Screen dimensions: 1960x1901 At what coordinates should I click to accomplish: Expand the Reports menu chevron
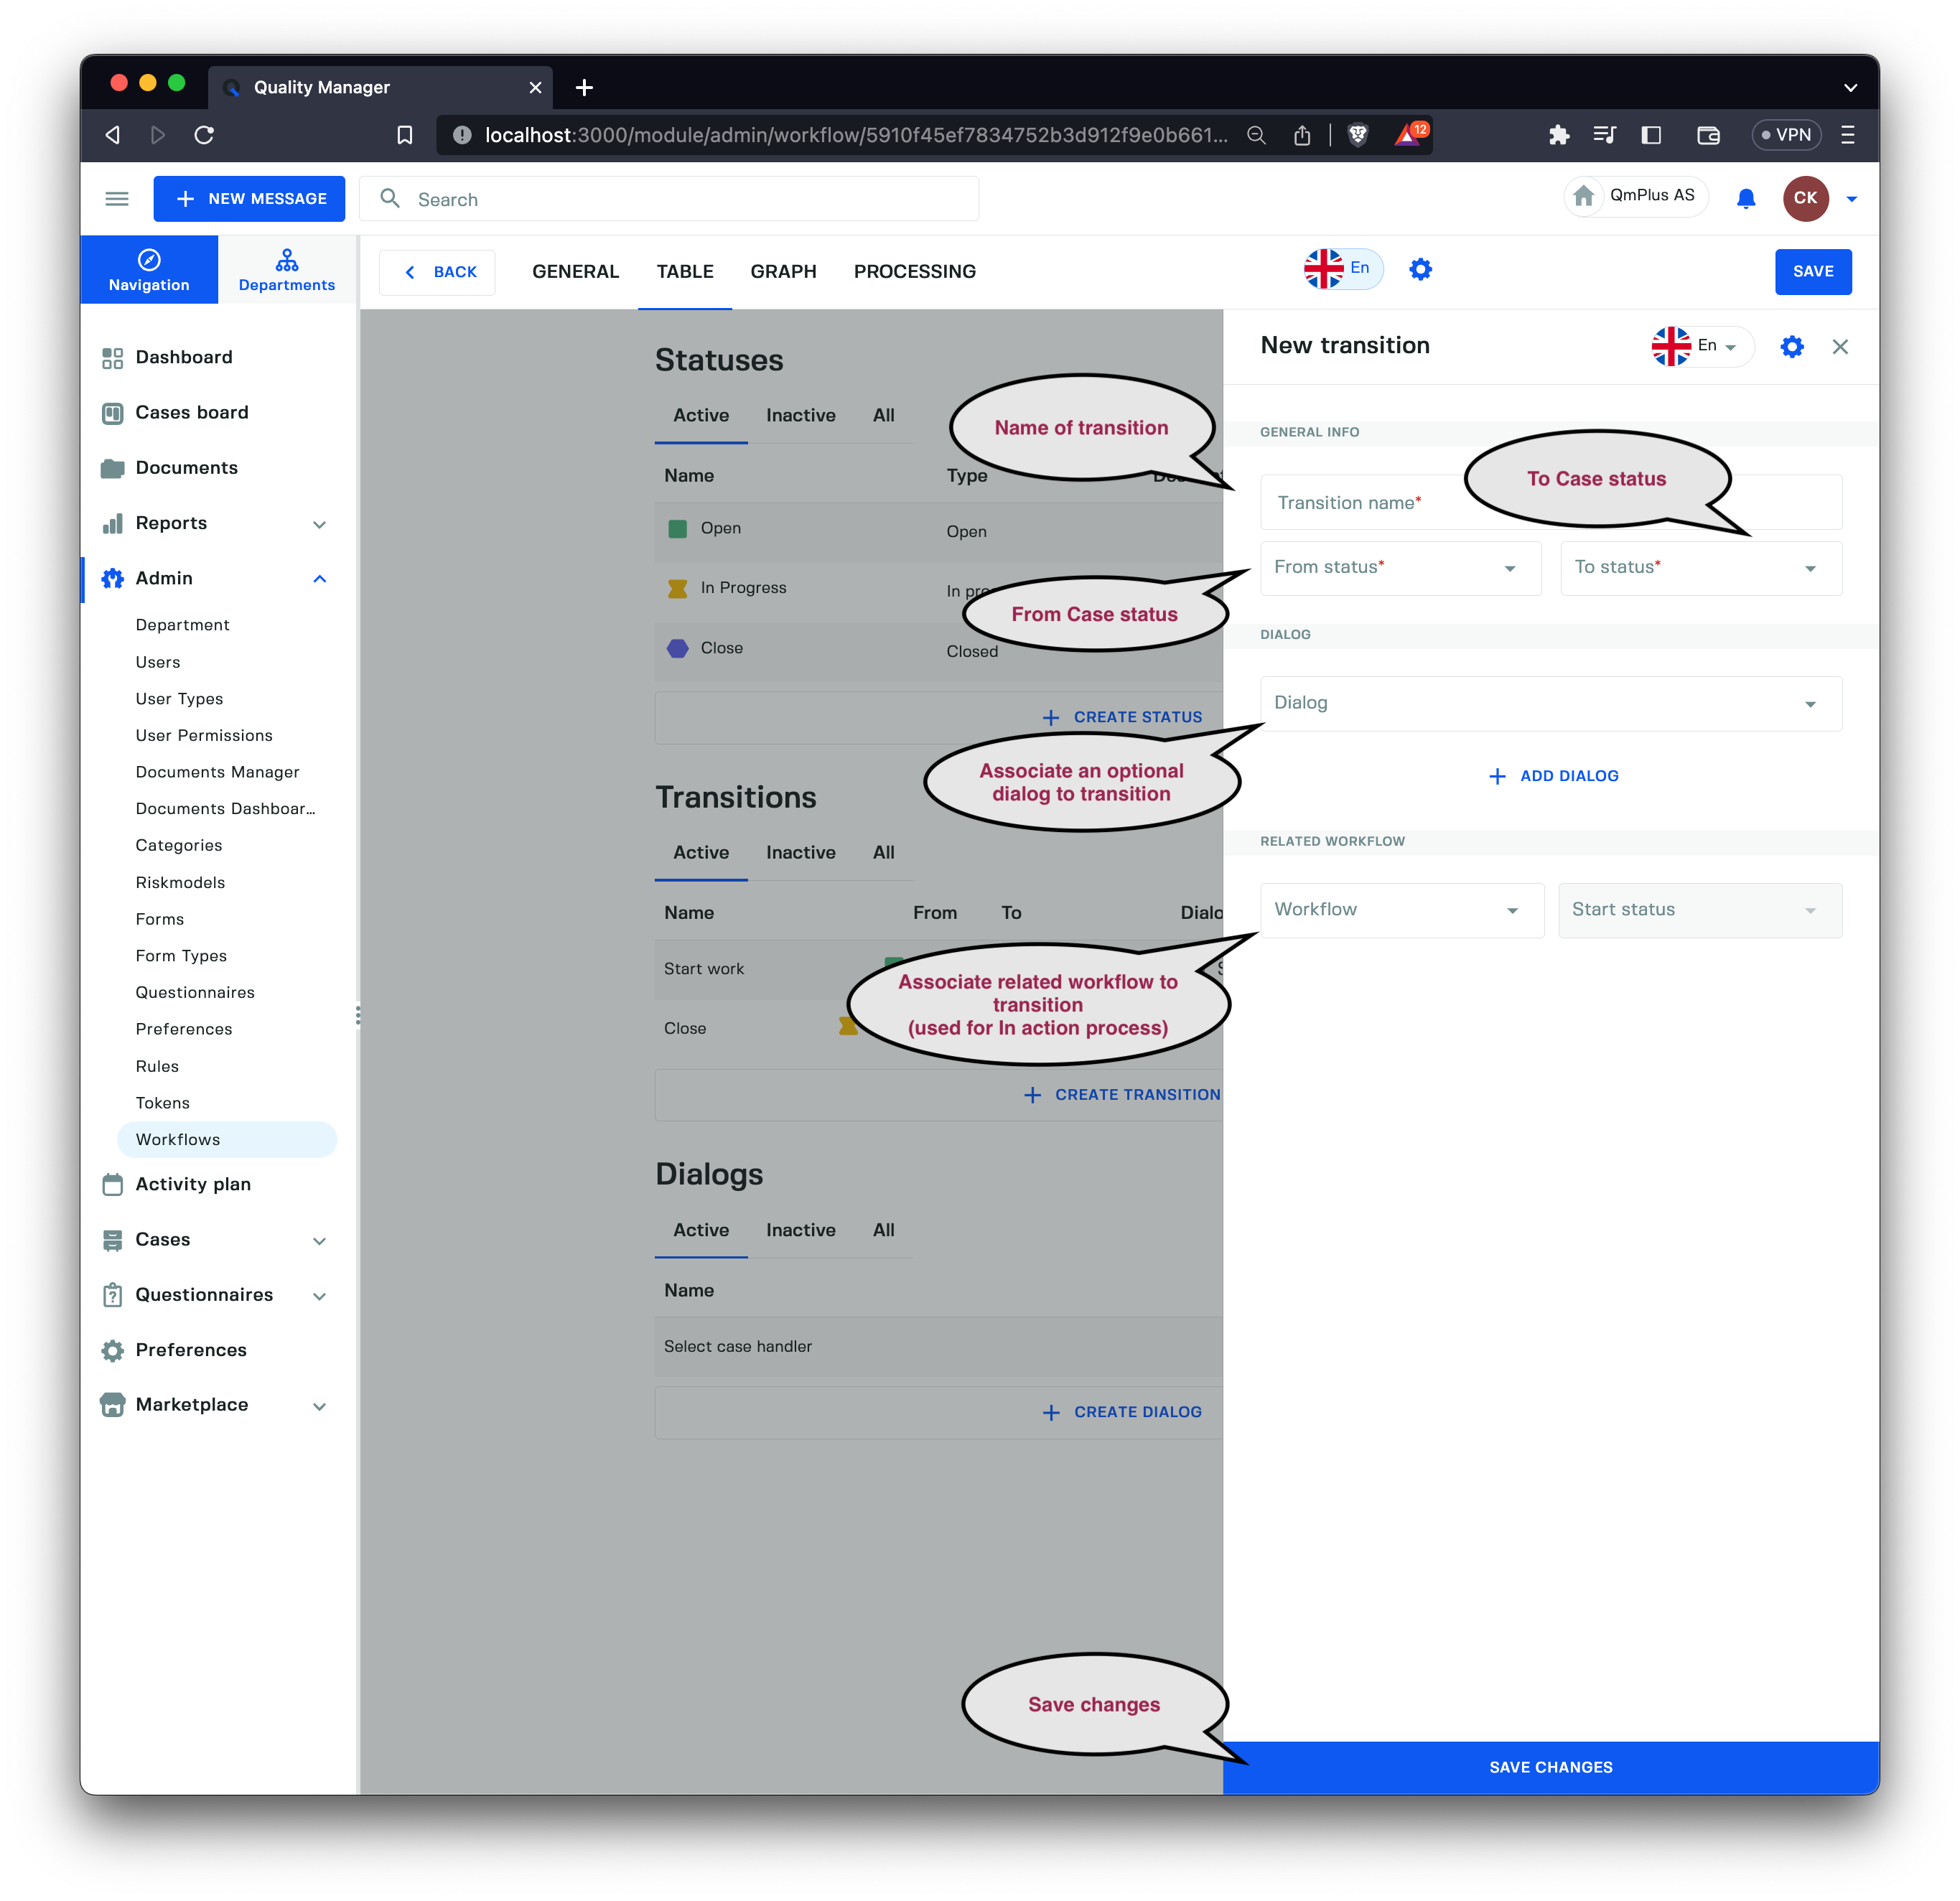point(320,524)
